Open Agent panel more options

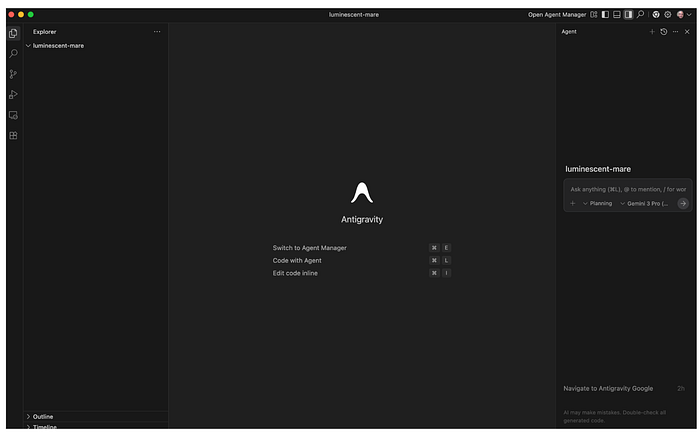pos(675,32)
